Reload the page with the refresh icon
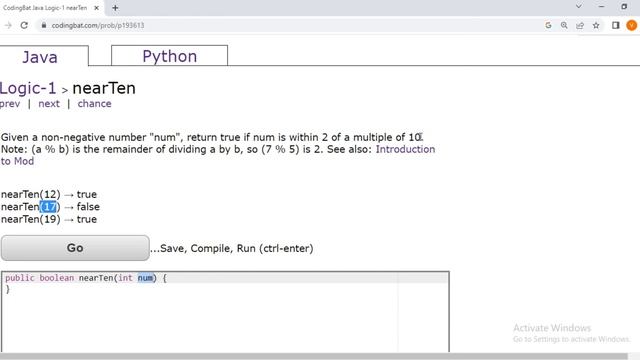This screenshot has width=640, height=360. click(24, 25)
